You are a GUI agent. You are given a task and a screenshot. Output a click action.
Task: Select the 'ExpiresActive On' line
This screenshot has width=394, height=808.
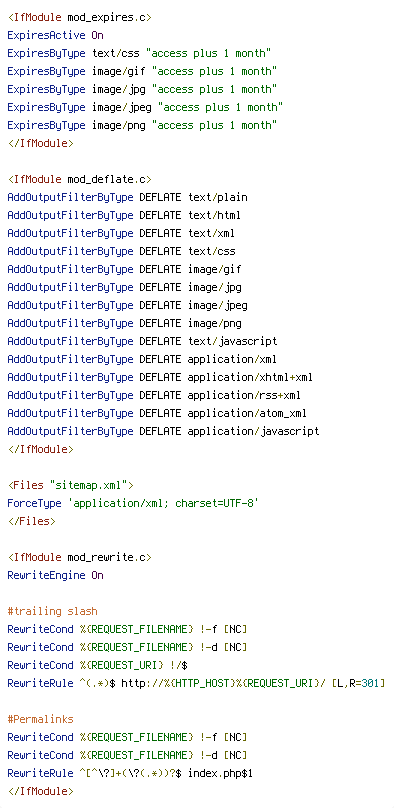point(56,36)
